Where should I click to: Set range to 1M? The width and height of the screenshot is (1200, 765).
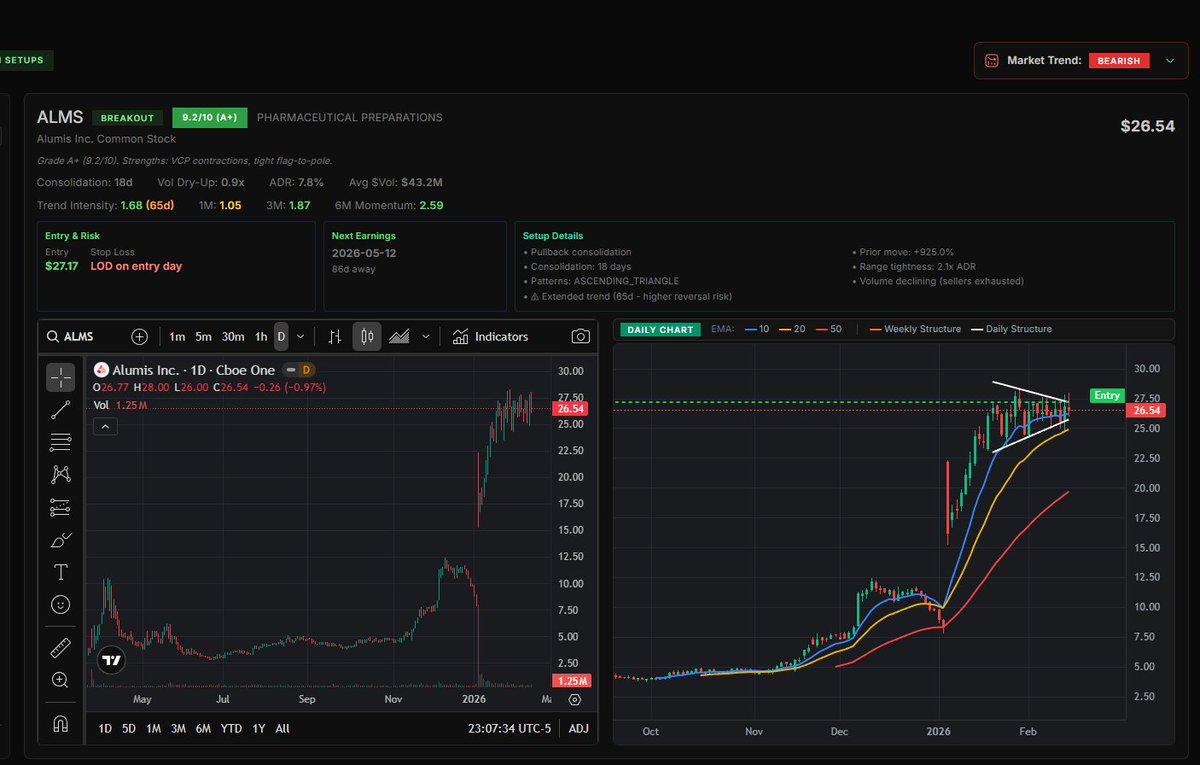[153, 728]
